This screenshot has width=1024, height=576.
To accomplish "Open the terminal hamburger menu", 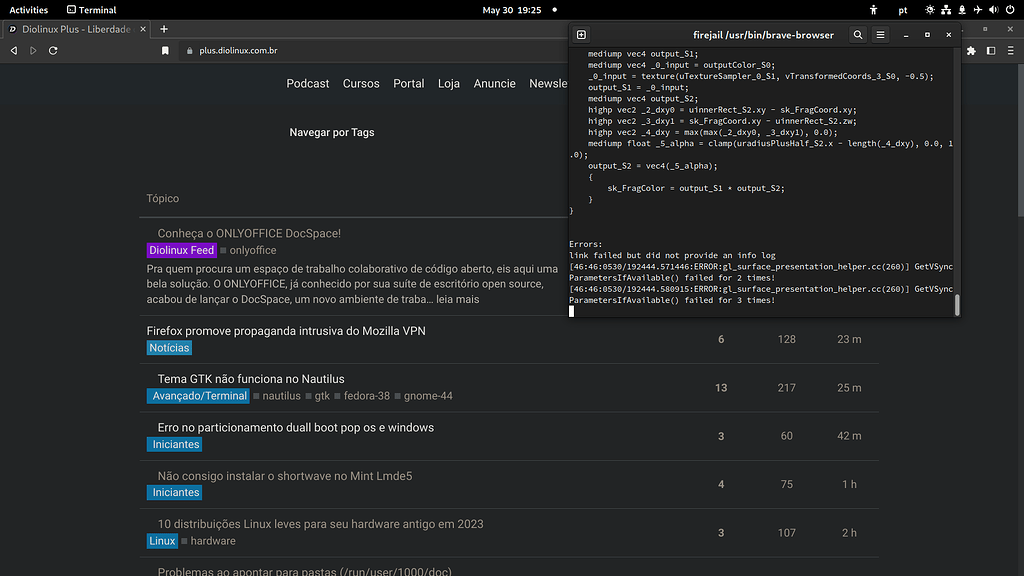I will pos(880,34).
